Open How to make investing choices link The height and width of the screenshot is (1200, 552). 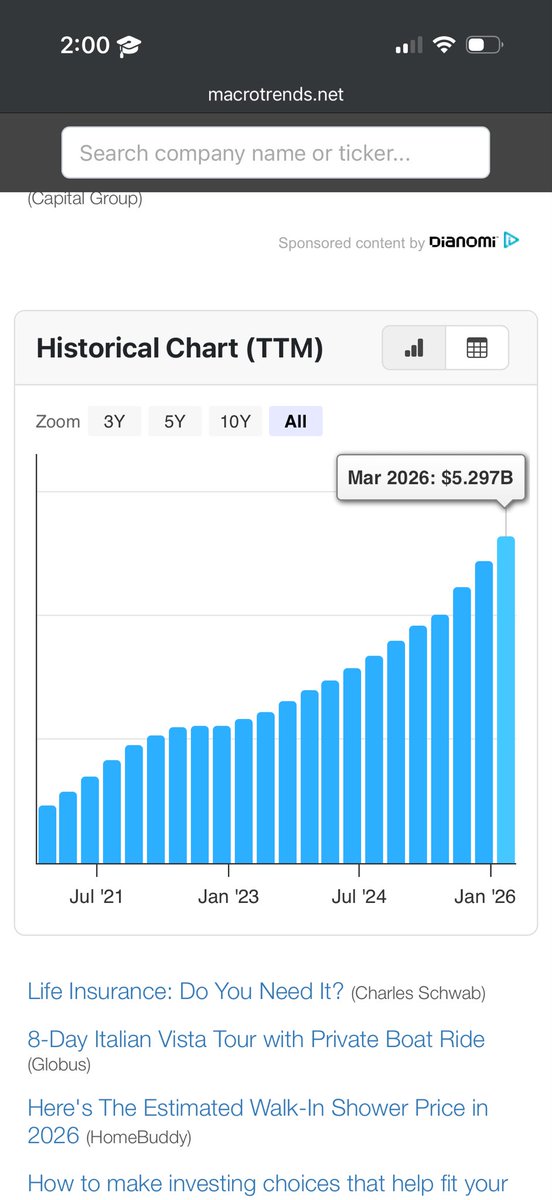267,1184
